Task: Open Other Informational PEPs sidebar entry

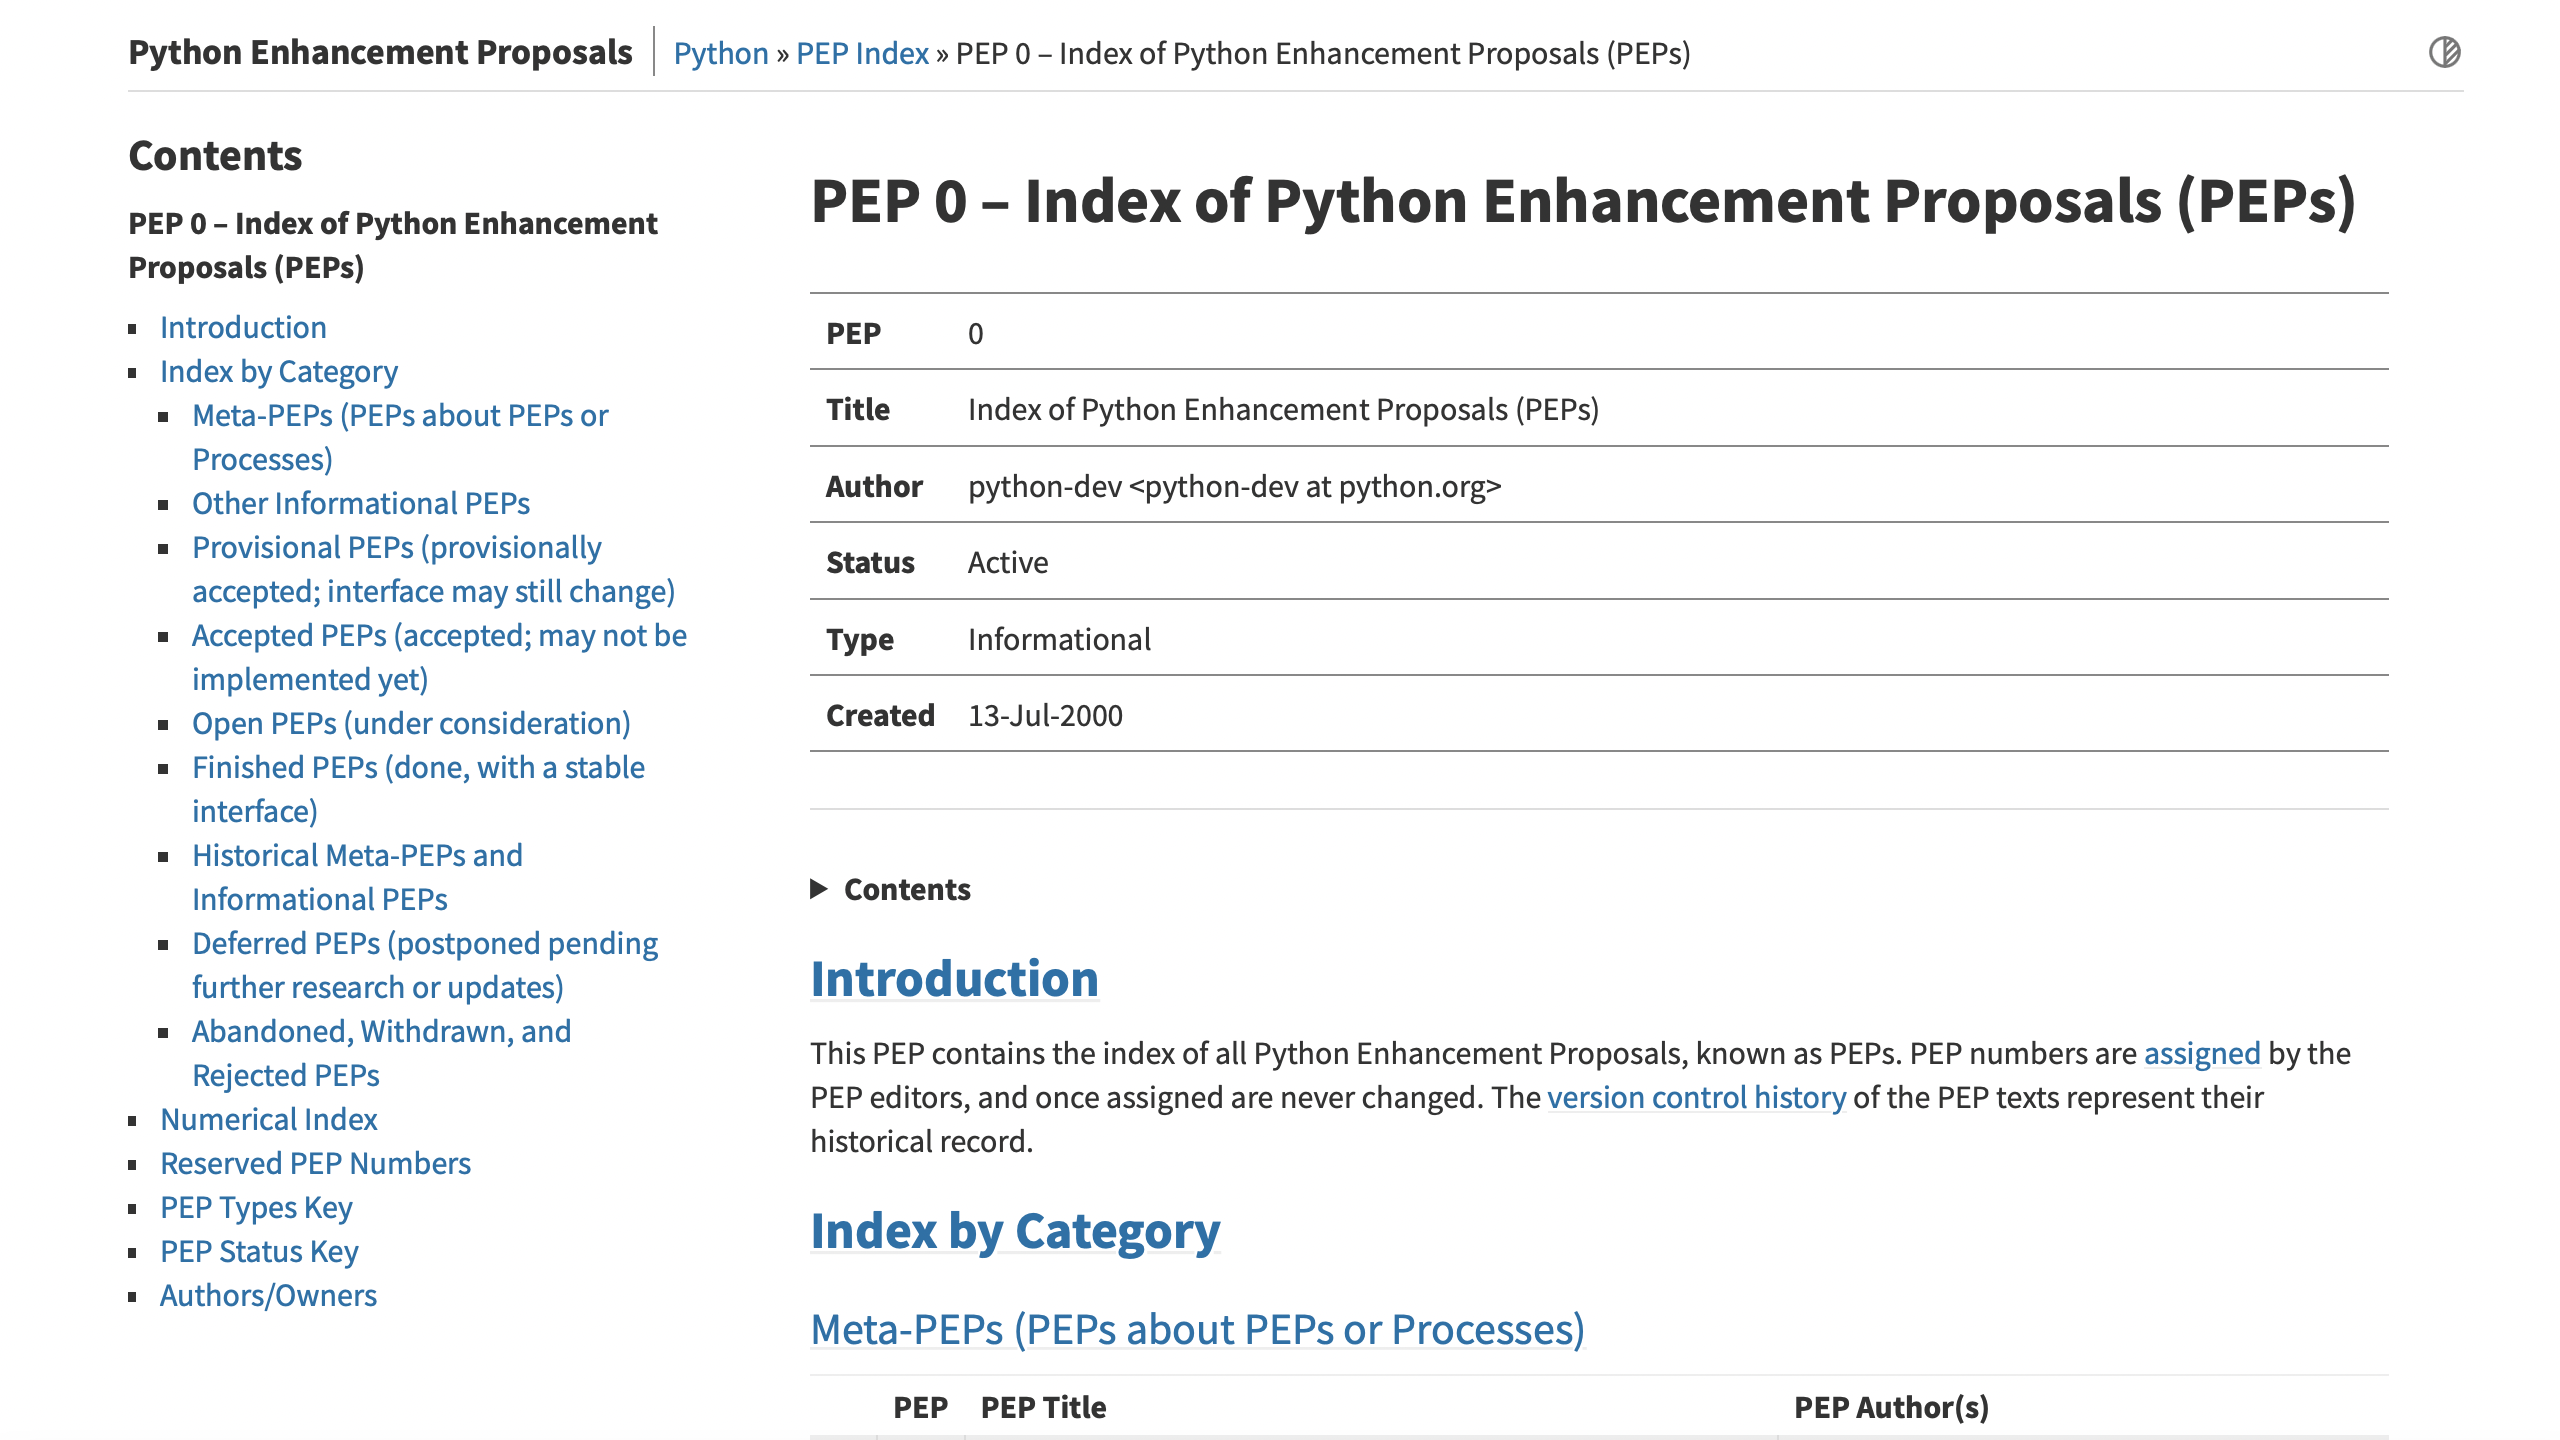Action: 361,503
